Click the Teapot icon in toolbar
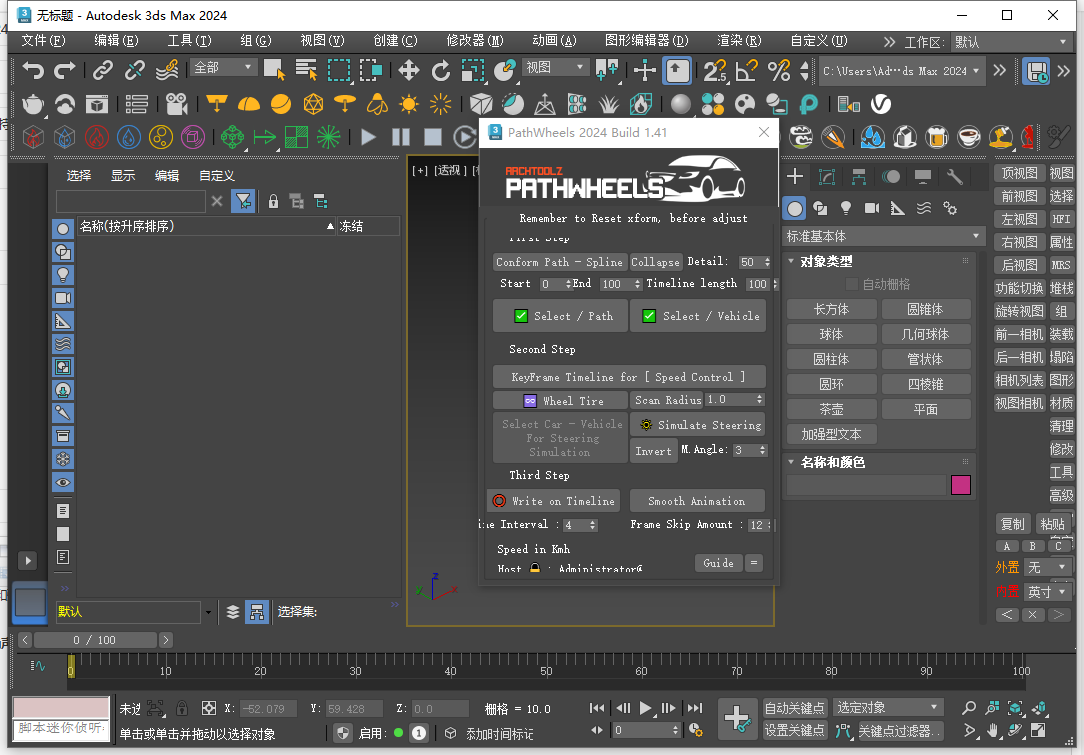The width and height of the screenshot is (1084, 755). pyautogui.click(x=32, y=104)
